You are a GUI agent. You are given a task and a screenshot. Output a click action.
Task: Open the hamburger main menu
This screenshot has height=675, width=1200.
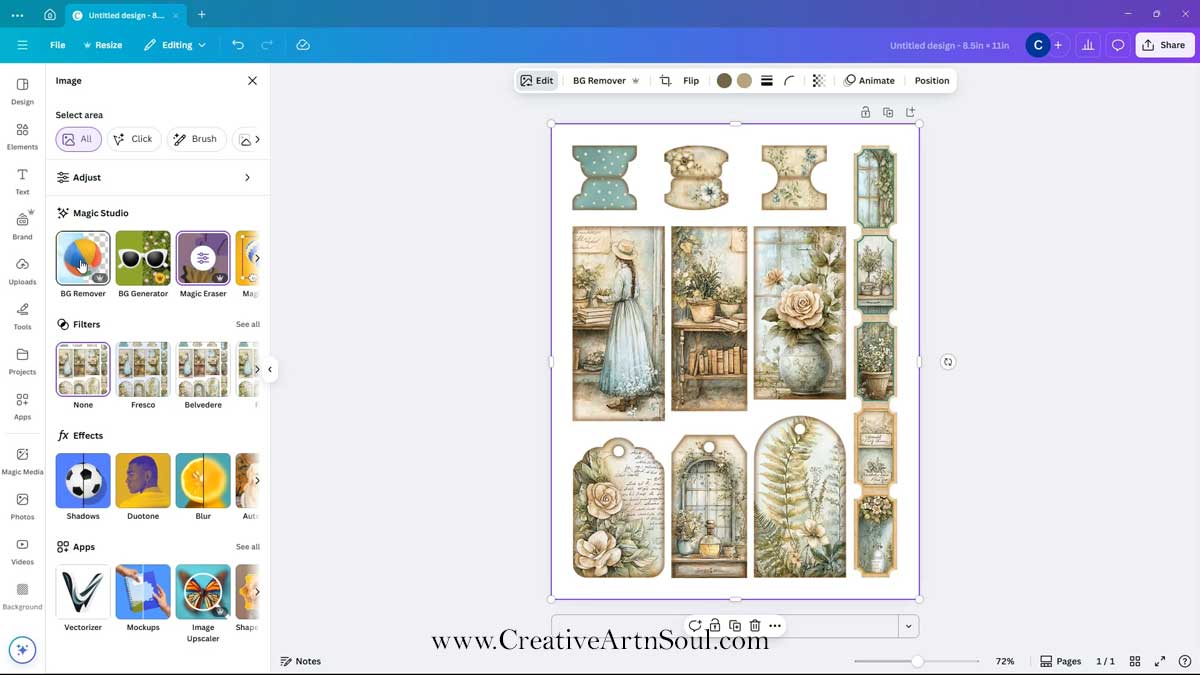click(x=22, y=45)
